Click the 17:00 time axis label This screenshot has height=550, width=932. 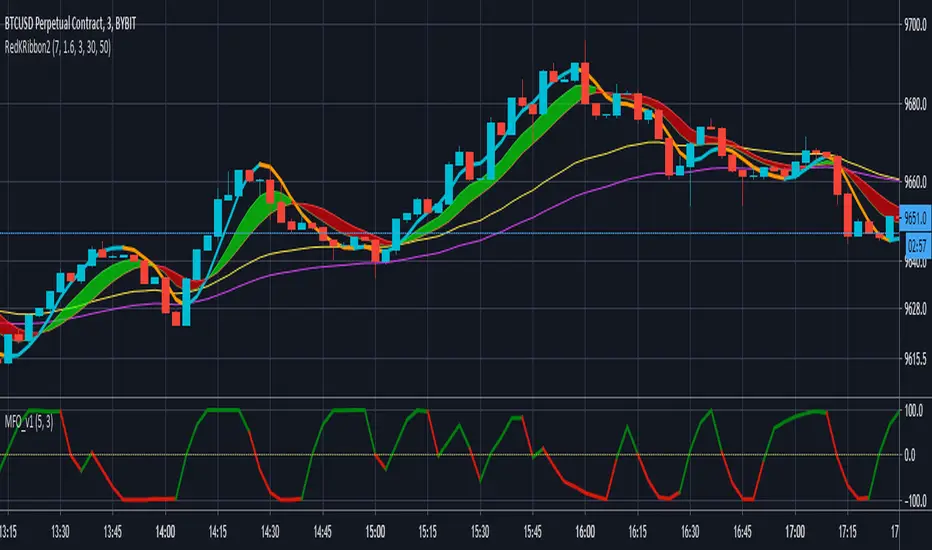795,532
